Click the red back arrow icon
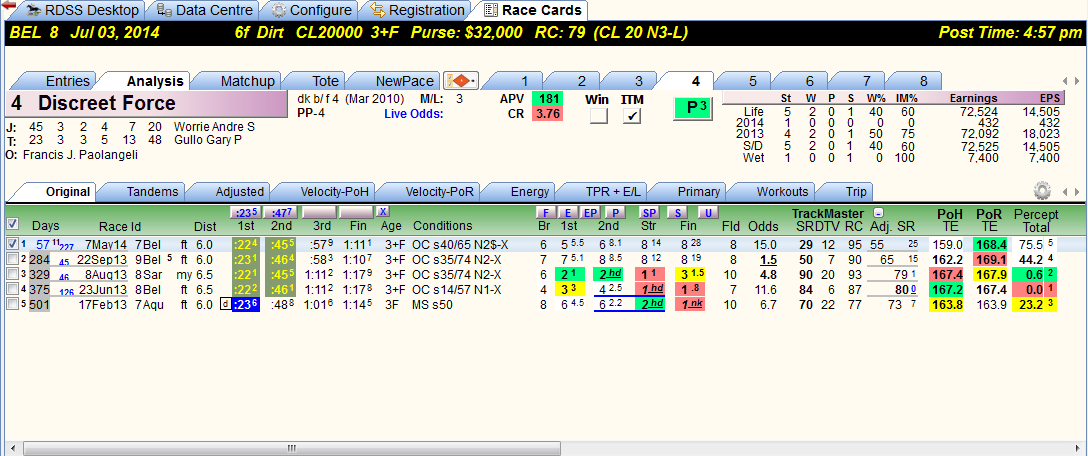This screenshot has height=456, width=1088. [x=8, y=6]
